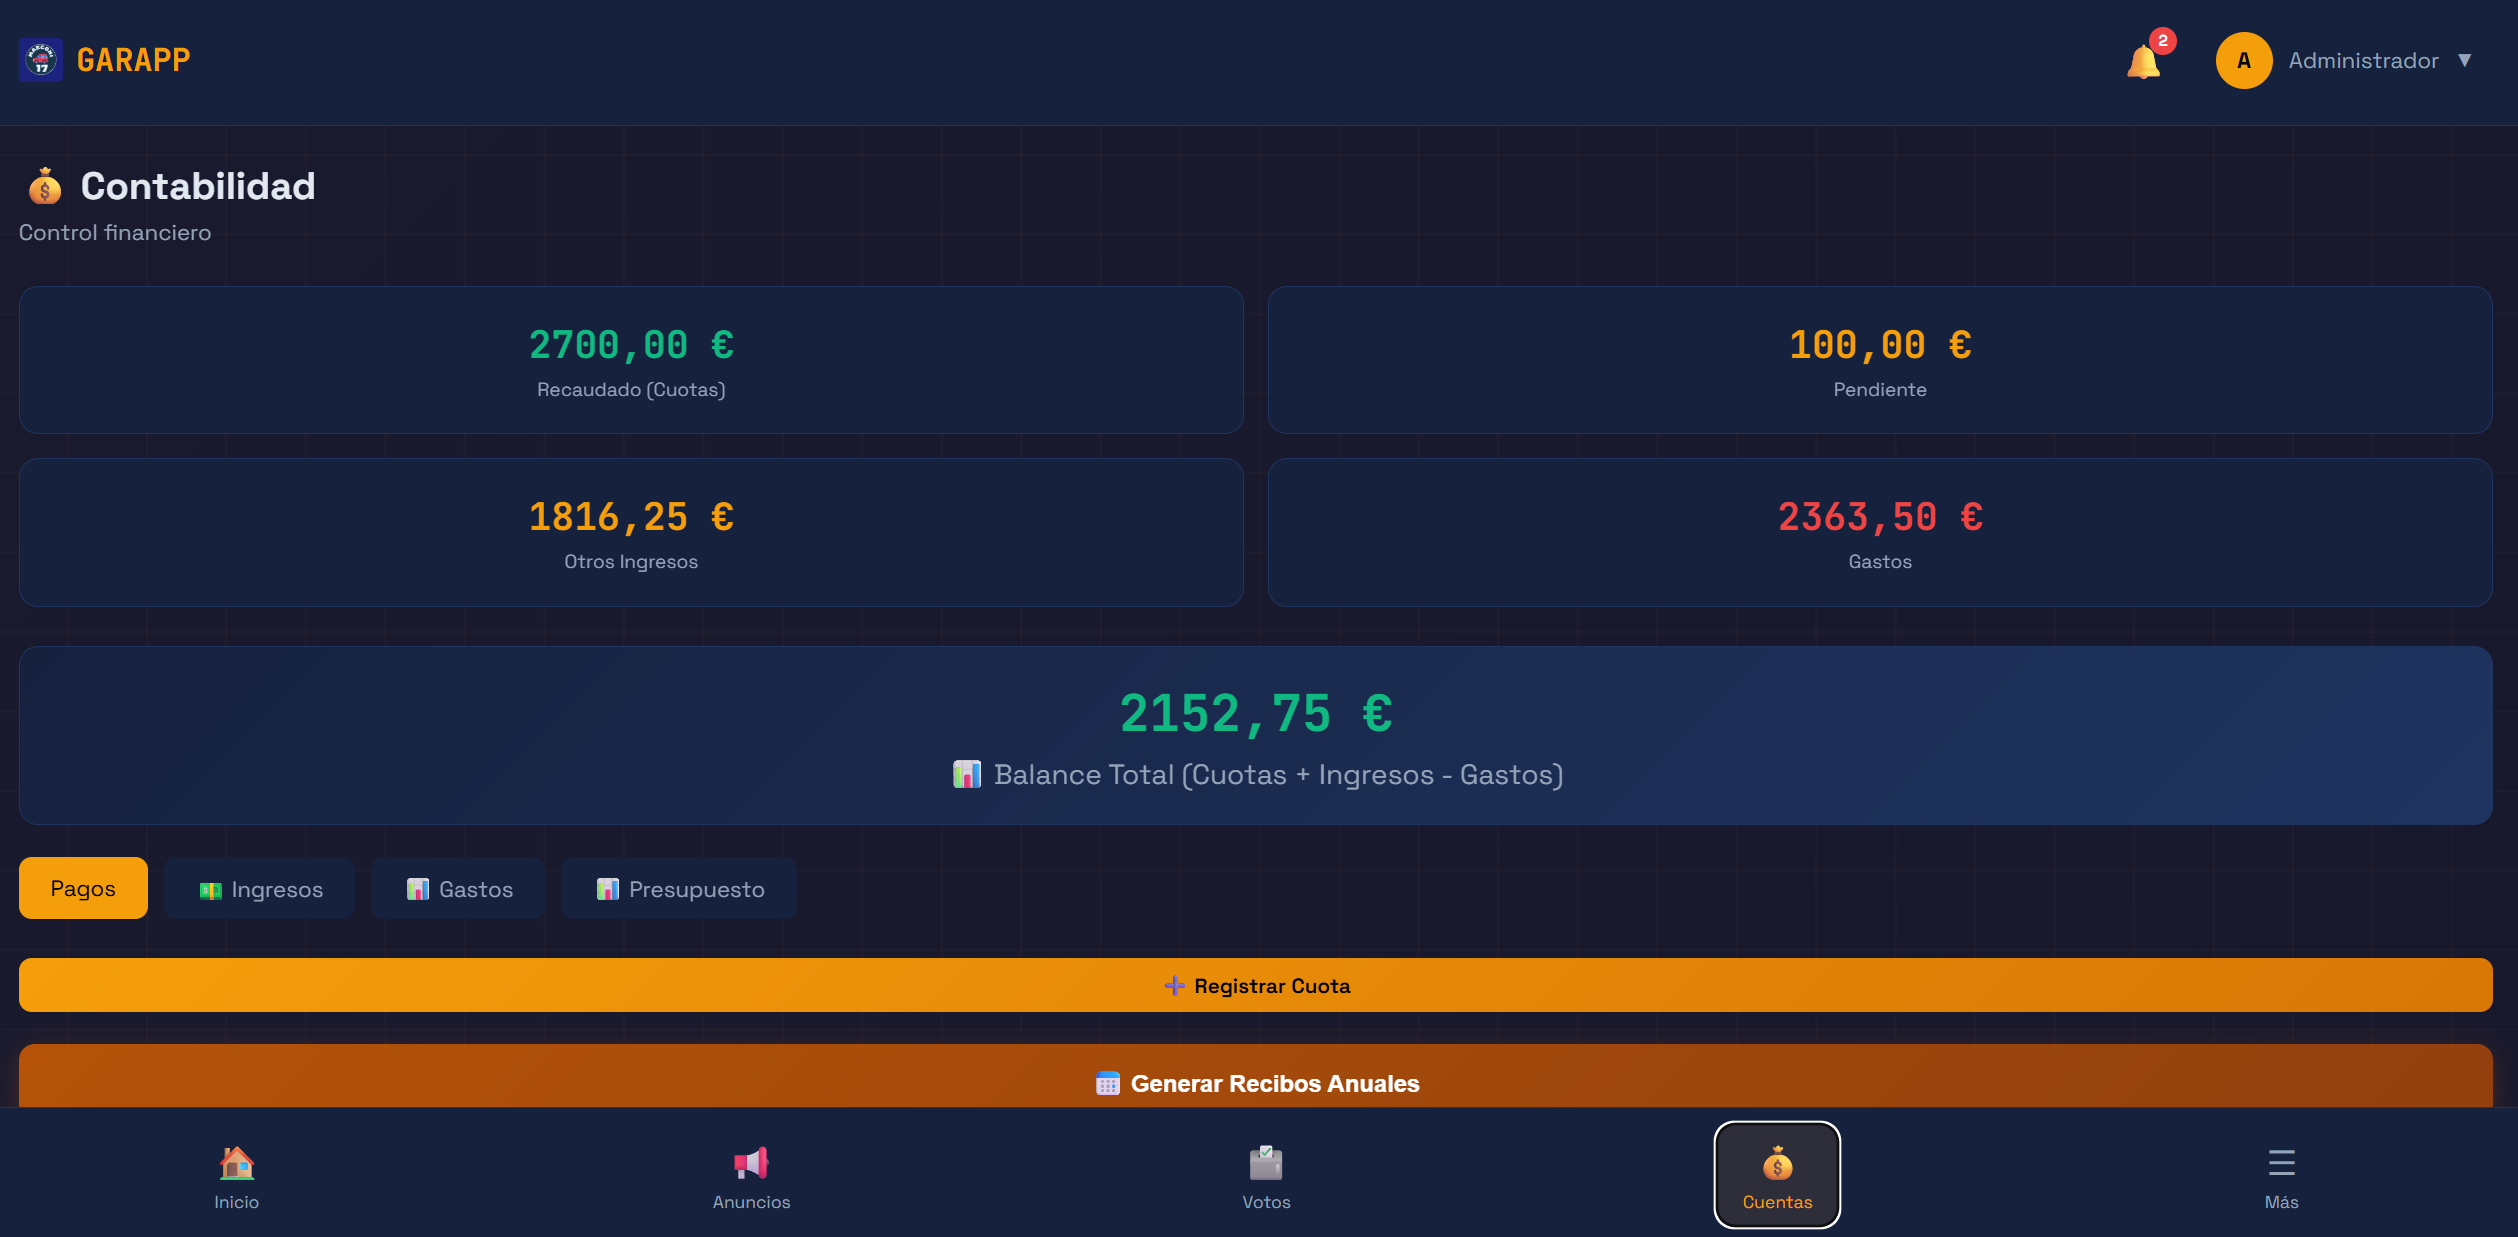Click the Recaudado (Cuotas) card
Screen dimensions: 2518x1237
631,360
